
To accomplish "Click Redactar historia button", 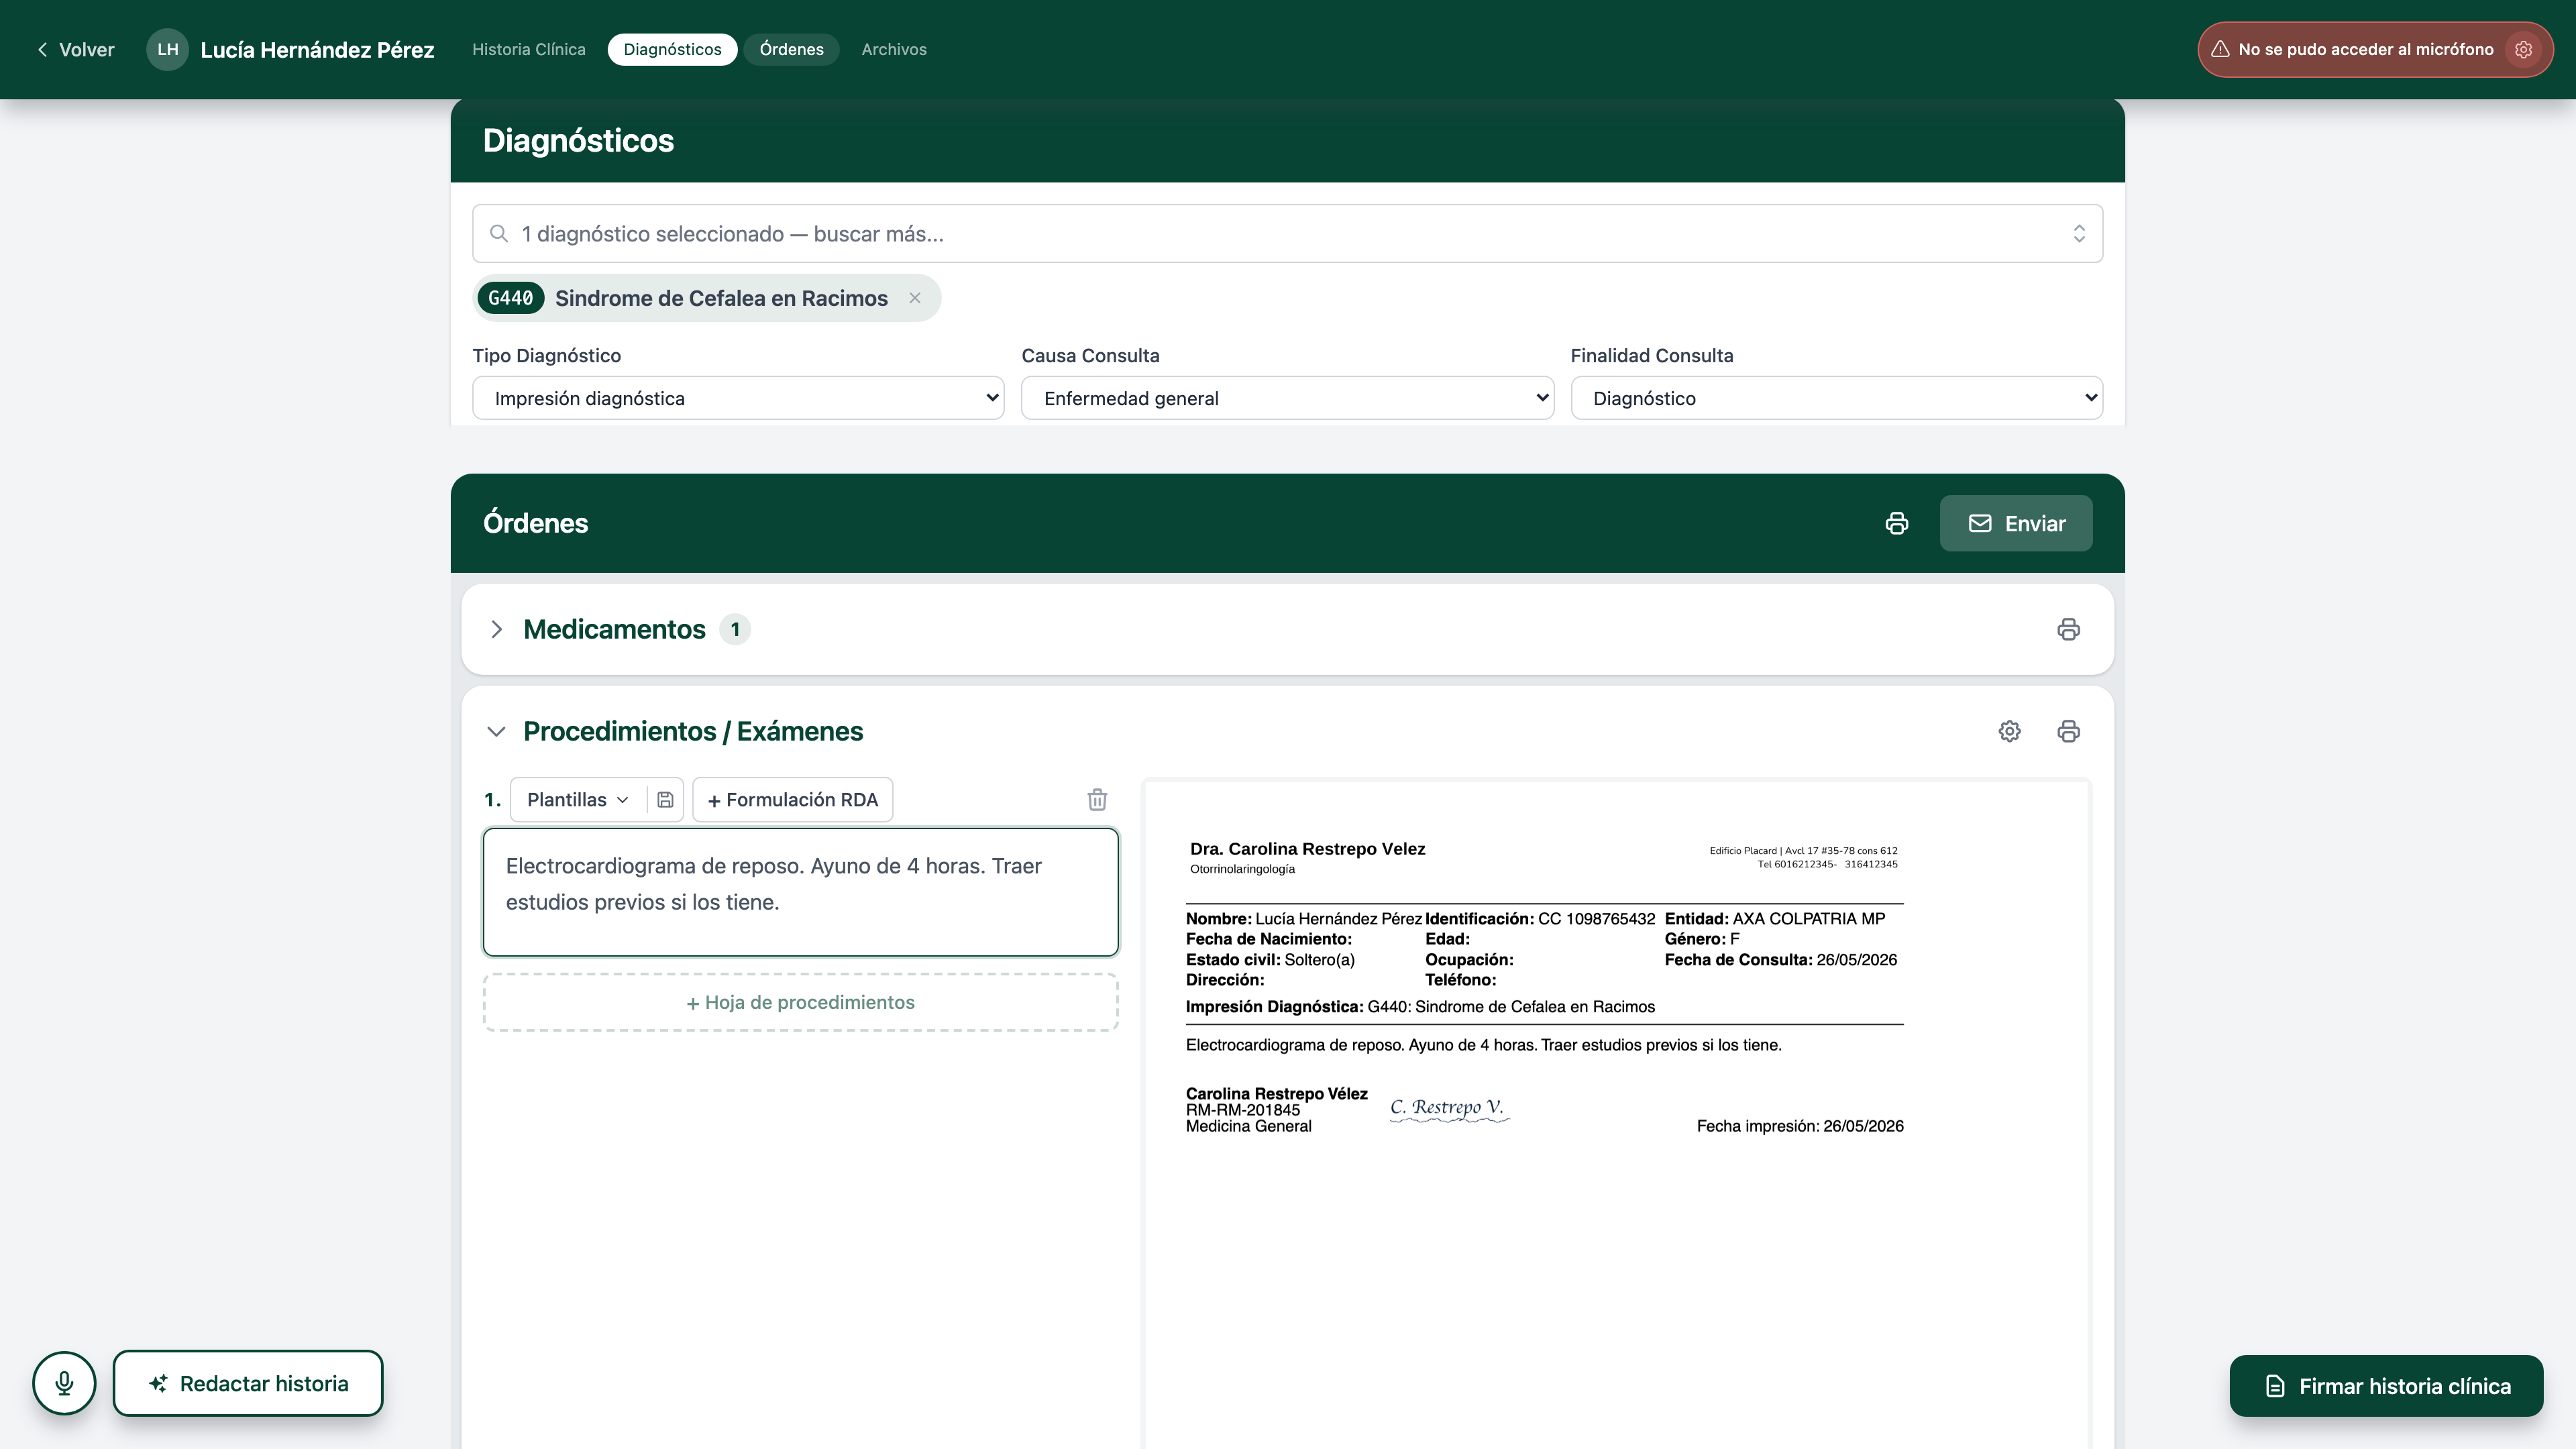I will point(248,1383).
